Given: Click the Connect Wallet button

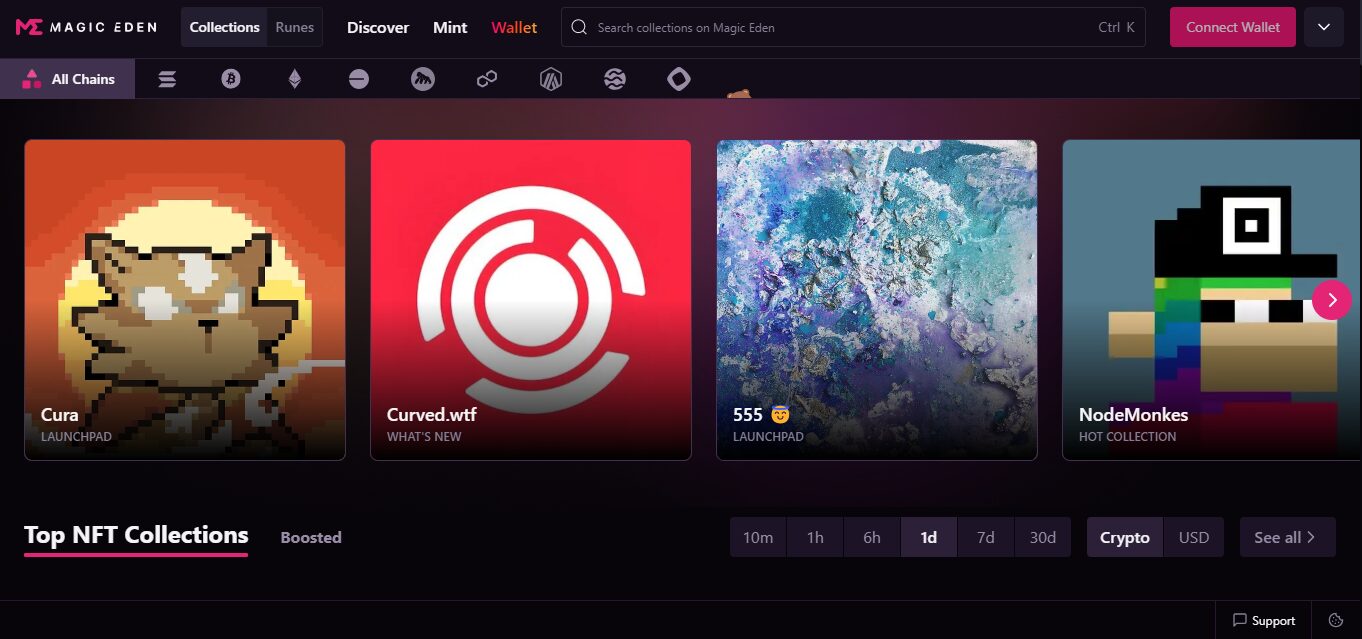Looking at the screenshot, I should [x=1233, y=27].
